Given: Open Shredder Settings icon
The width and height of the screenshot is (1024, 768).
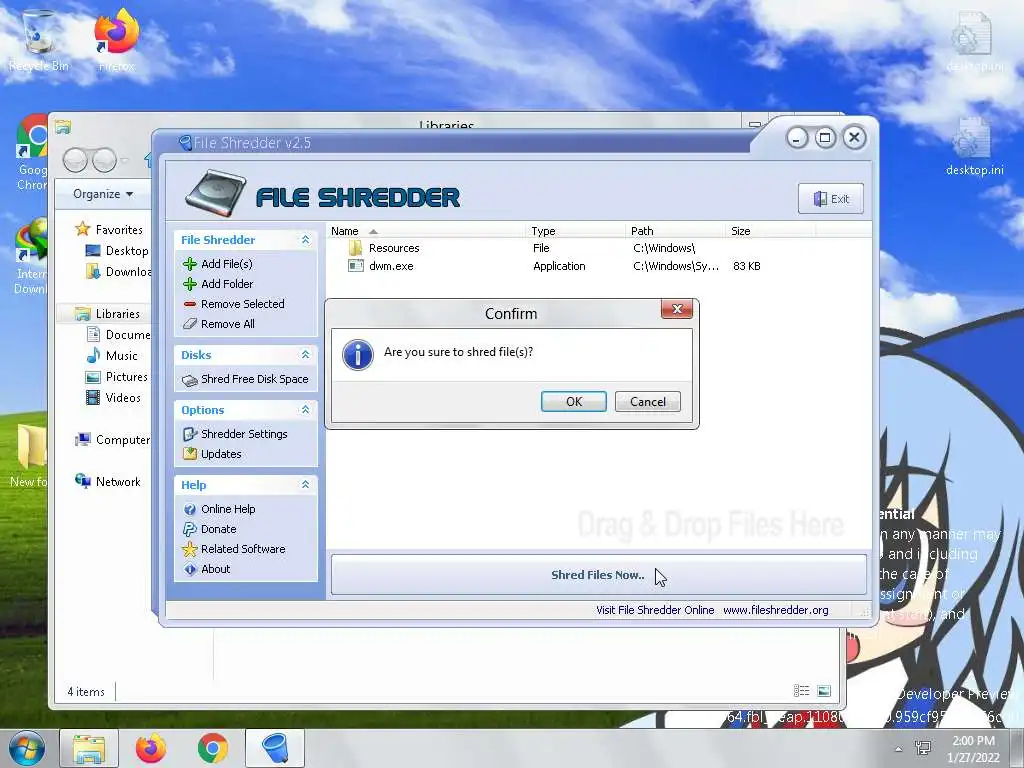Looking at the screenshot, I should click(x=190, y=434).
